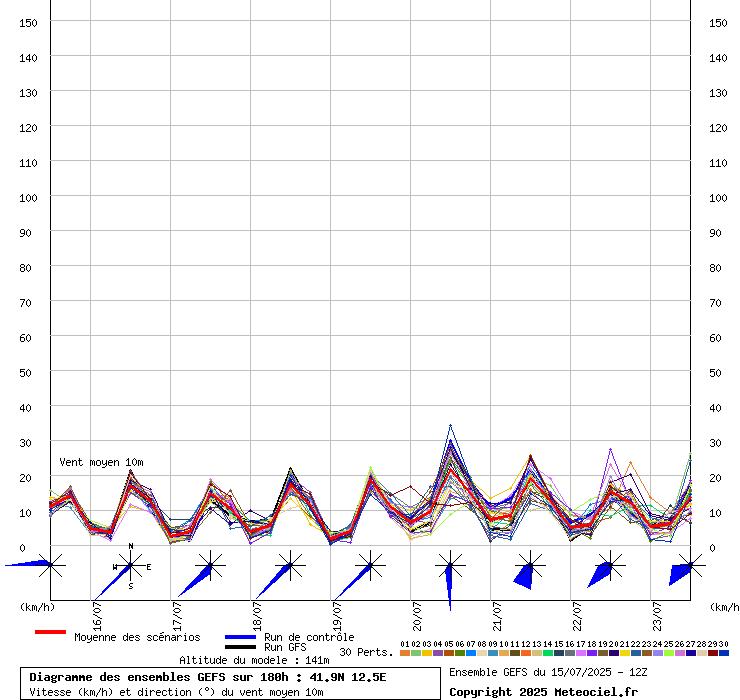Click '30 Perts.' legend label
Screen dimensions: 740x700
tap(366, 652)
